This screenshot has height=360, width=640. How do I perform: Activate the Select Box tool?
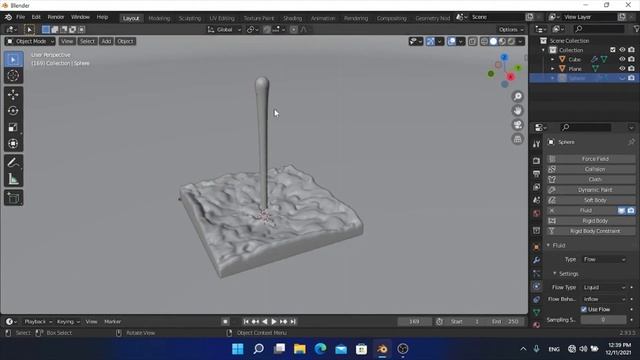coord(13,60)
